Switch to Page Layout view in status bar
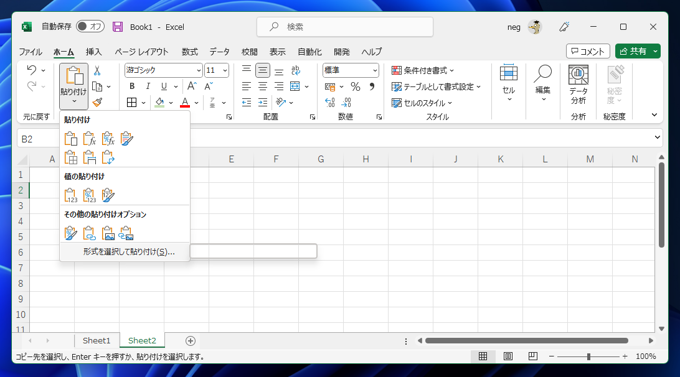The width and height of the screenshot is (680, 377). pyautogui.click(x=508, y=356)
